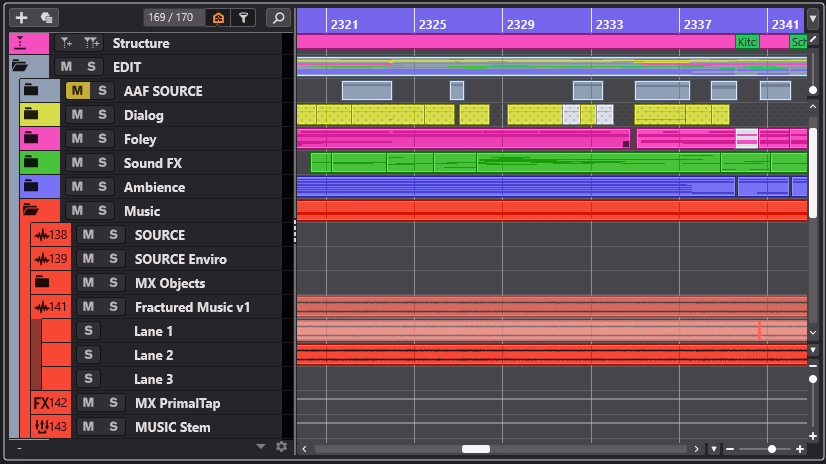This screenshot has width=826, height=464.
Task: Solo the SOURCE audio track
Action: point(113,234)
